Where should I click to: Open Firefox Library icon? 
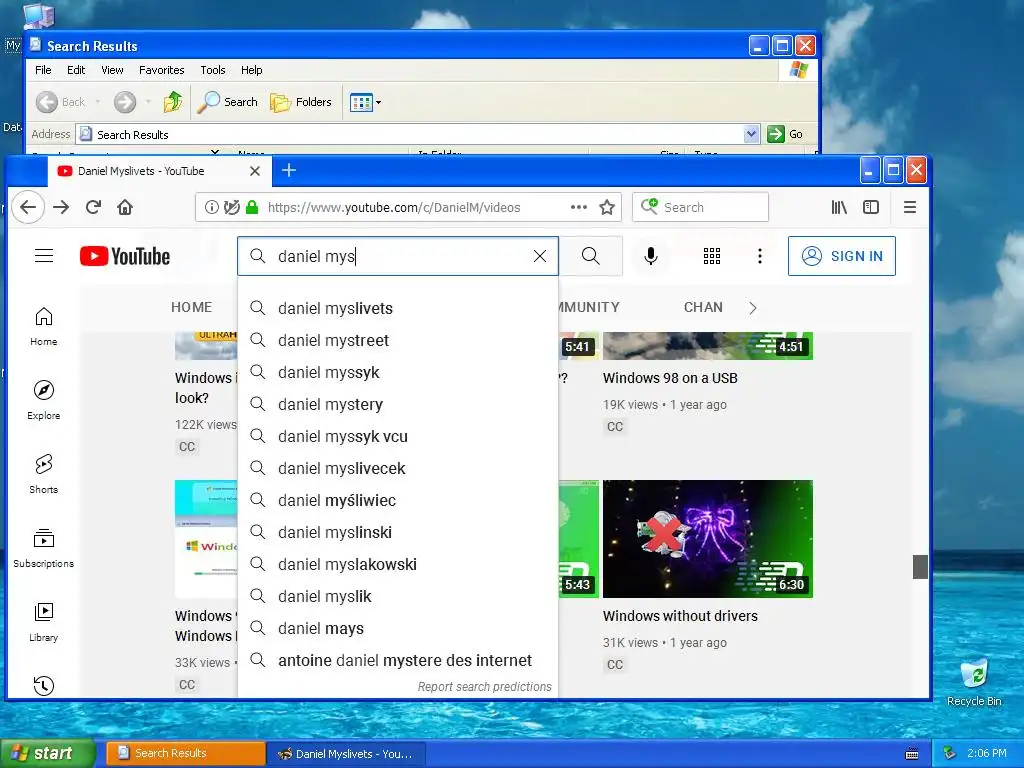839,207
